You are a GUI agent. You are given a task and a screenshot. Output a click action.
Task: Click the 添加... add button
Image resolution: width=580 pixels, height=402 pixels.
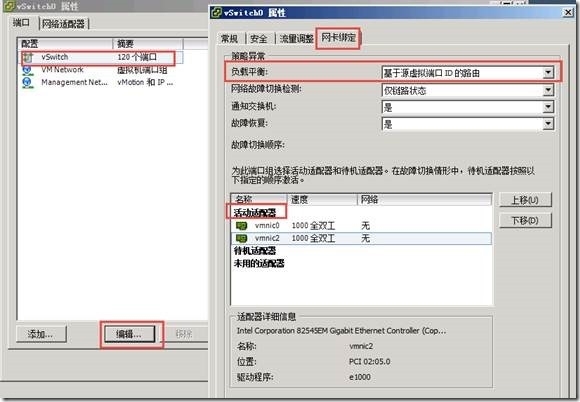[41, 334]
